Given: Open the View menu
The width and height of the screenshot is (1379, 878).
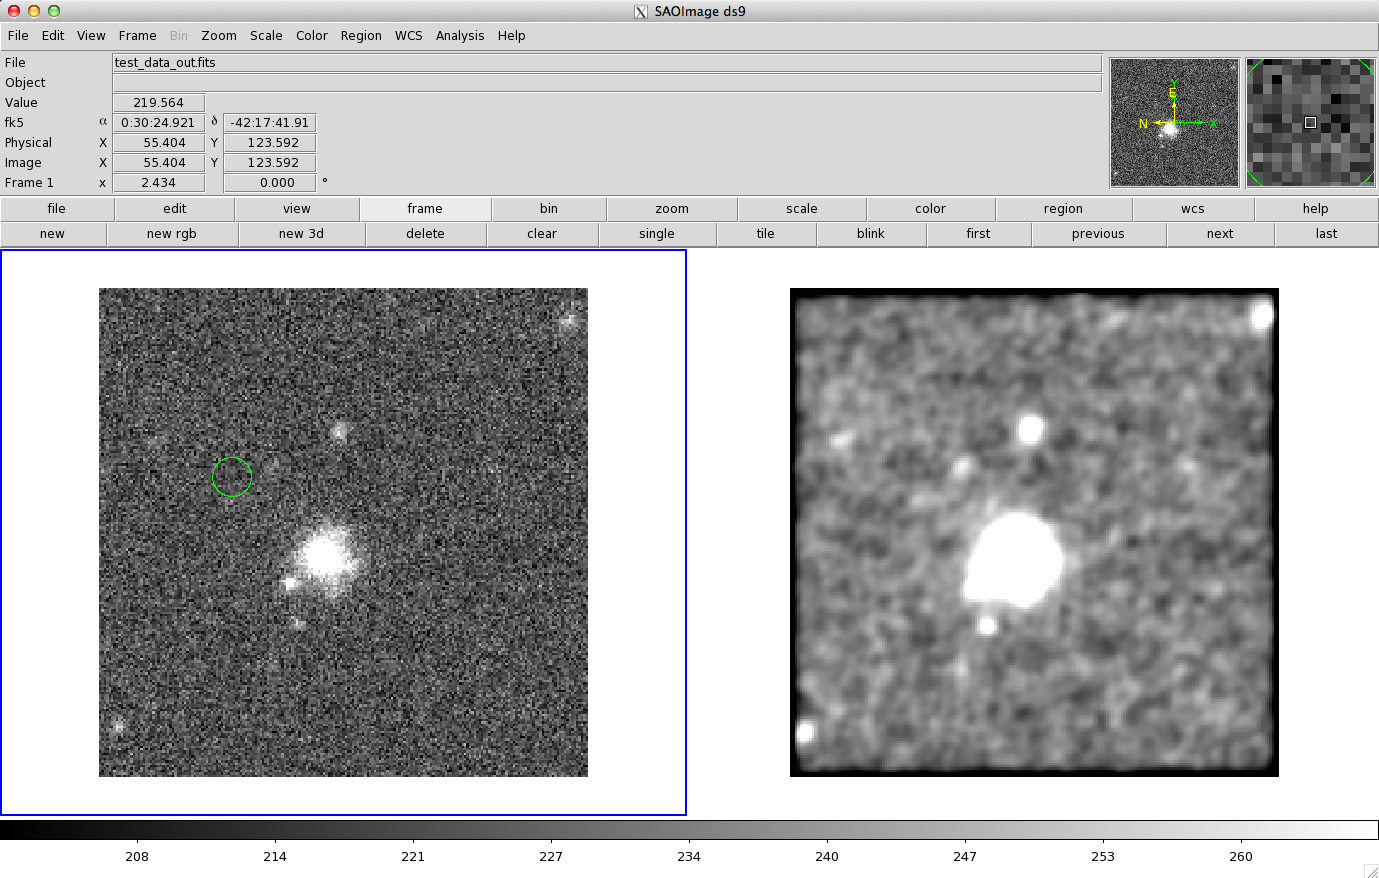Looking at the screenshot, I should (x=91, y=35).
